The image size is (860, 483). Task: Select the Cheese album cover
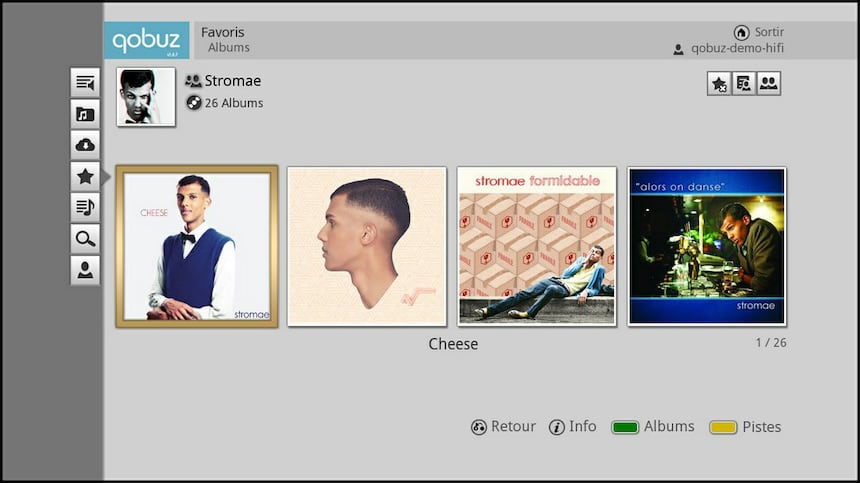197,247
